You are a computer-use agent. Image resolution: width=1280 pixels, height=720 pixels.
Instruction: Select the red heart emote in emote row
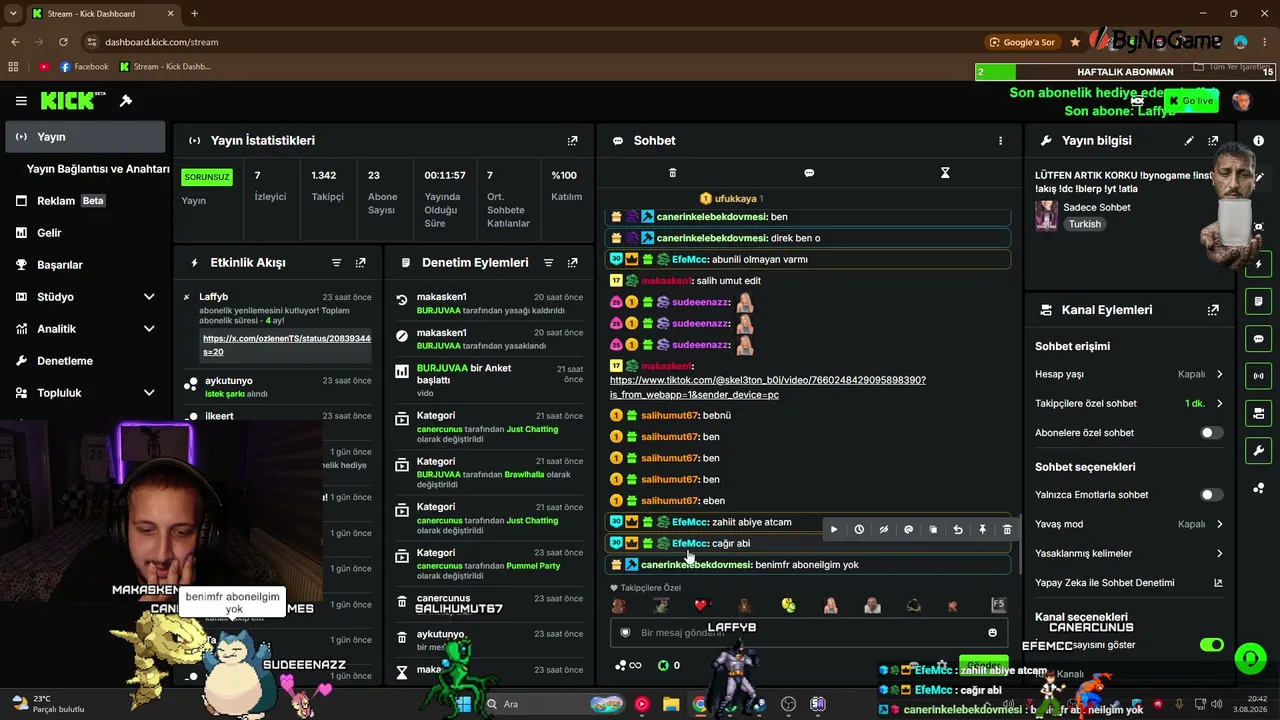pyautogui.click(x=702, y=605)
